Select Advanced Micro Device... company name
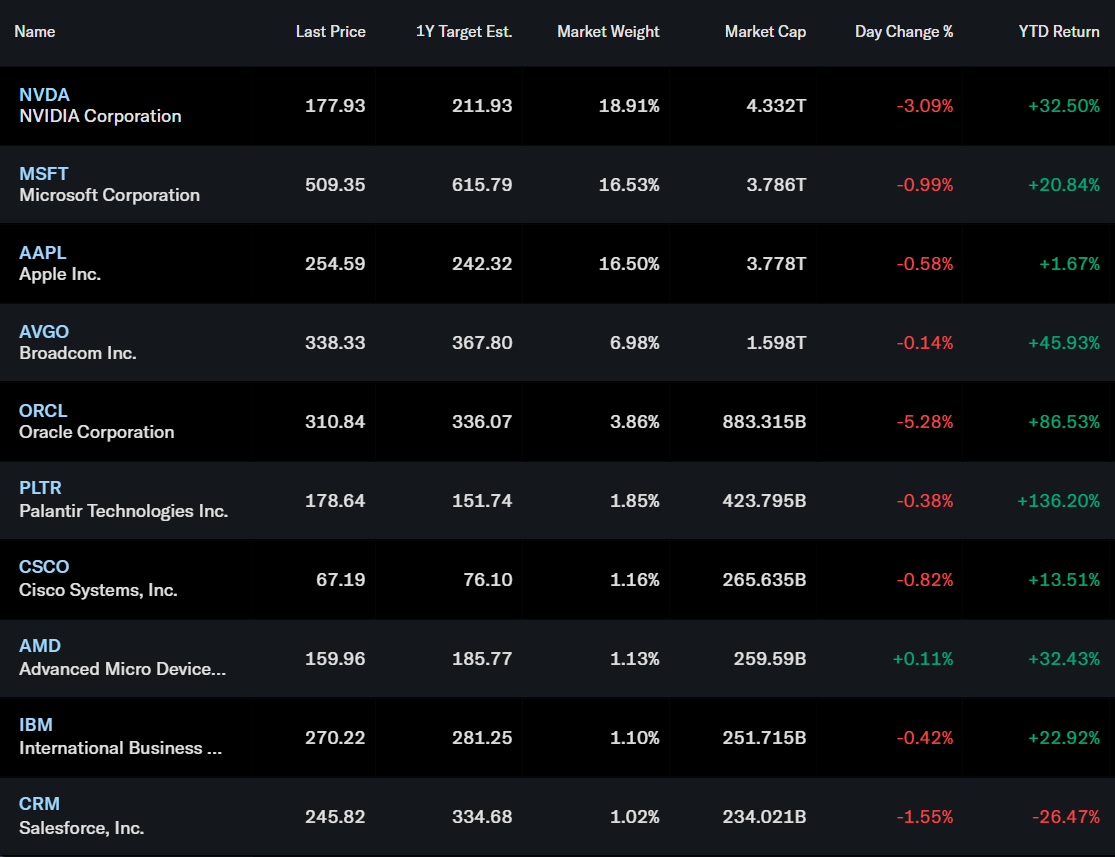The image size is (1115, 857). pyautogui.click(x=122, y=669)
